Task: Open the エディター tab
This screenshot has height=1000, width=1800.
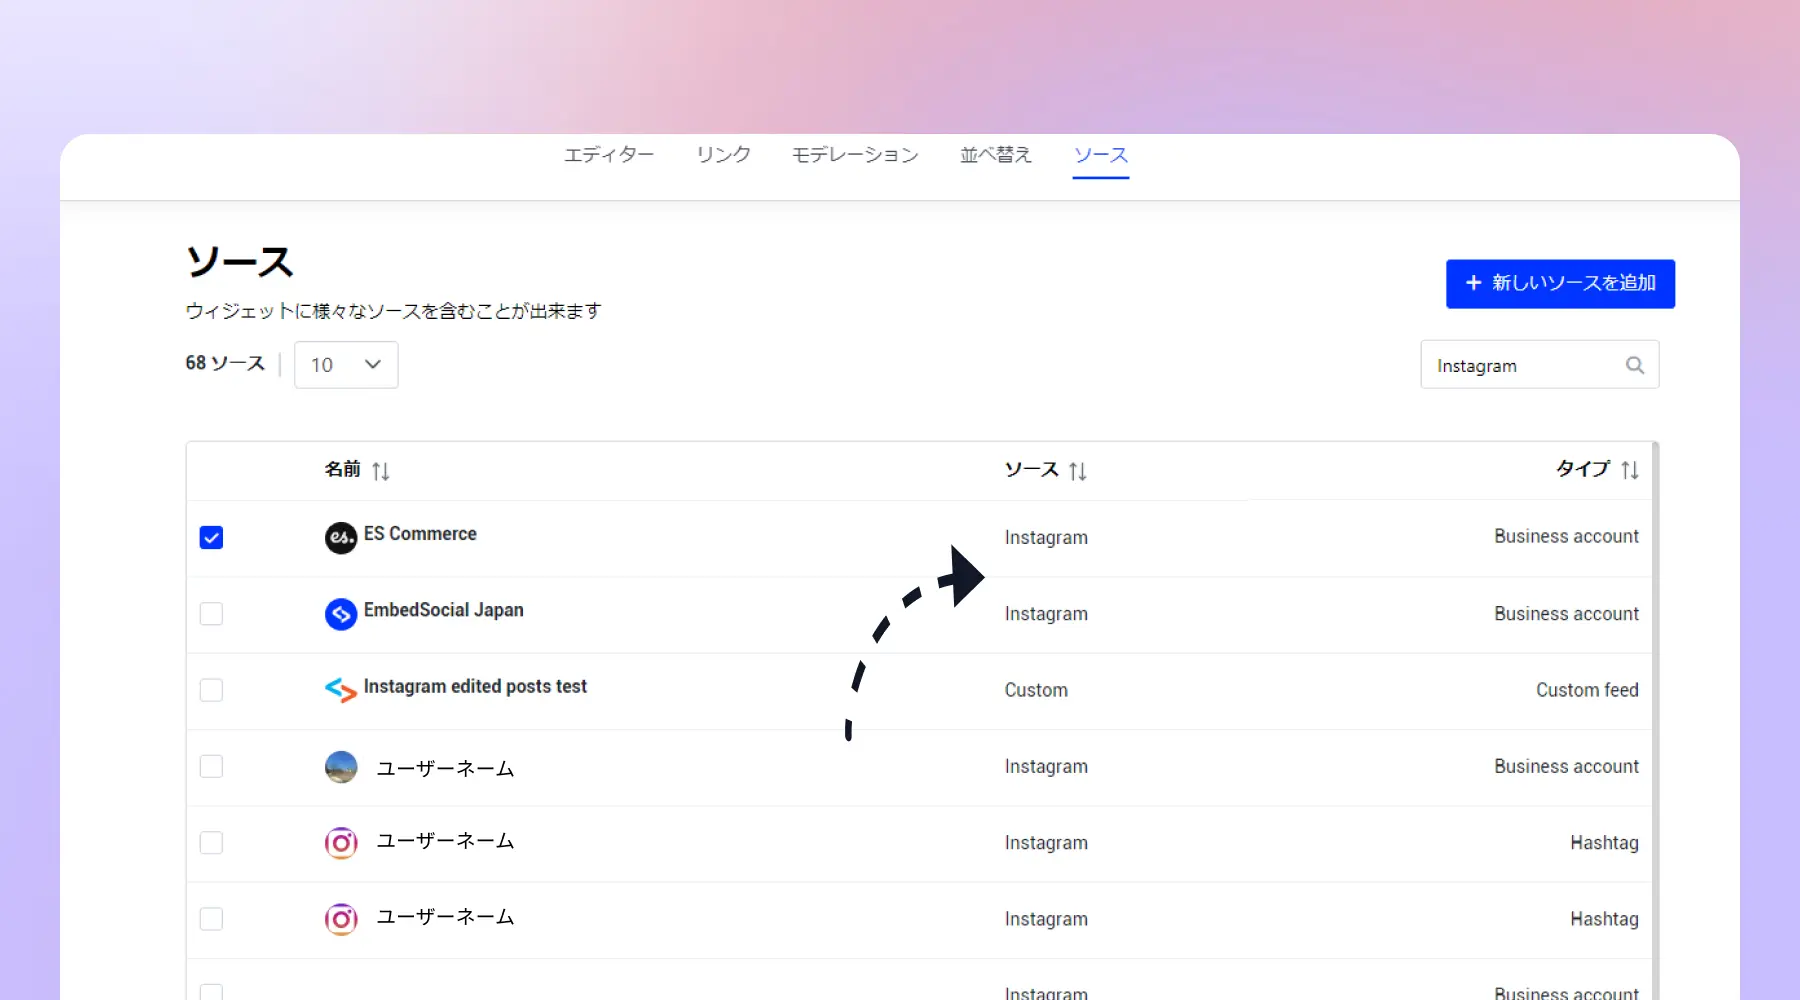Action: (x=608, y=155)
